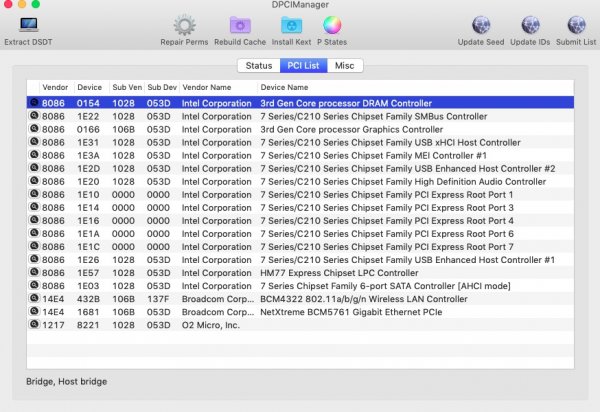
Task: Click magnifier icon for SMBus Controller row
Action: [34, 116]
